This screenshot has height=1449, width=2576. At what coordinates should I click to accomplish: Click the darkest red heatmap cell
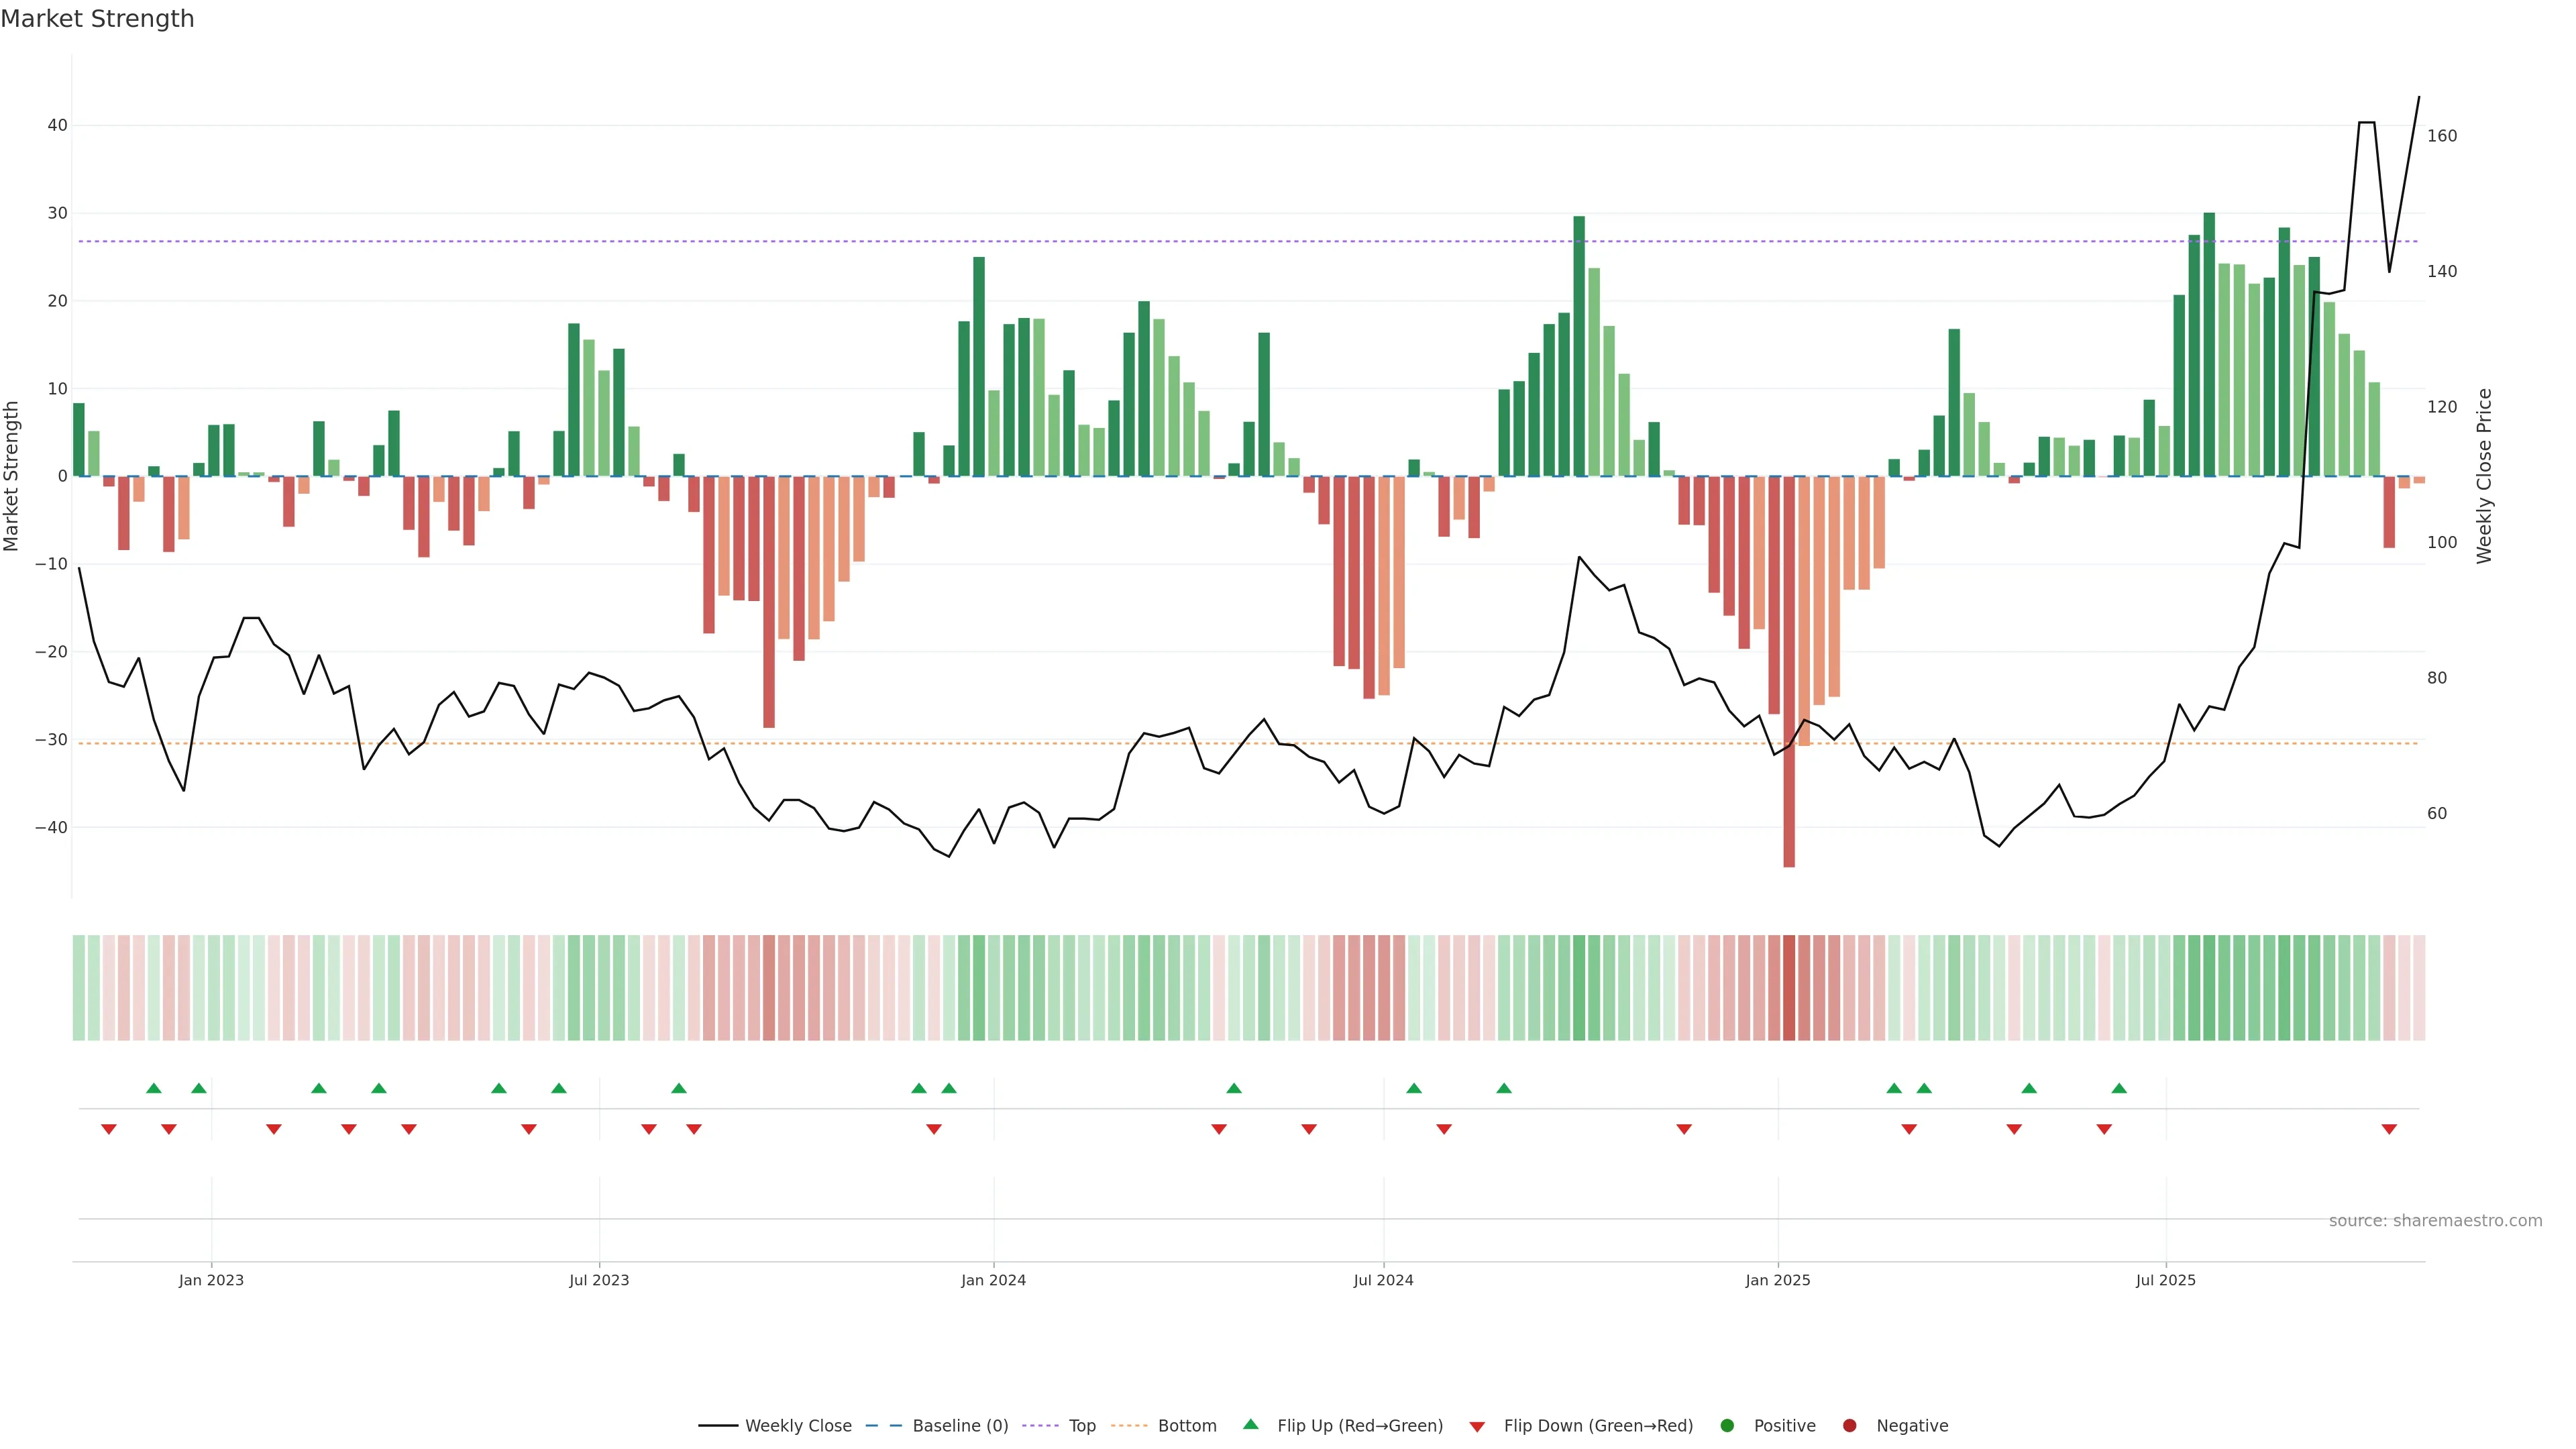coord(1789,988)
